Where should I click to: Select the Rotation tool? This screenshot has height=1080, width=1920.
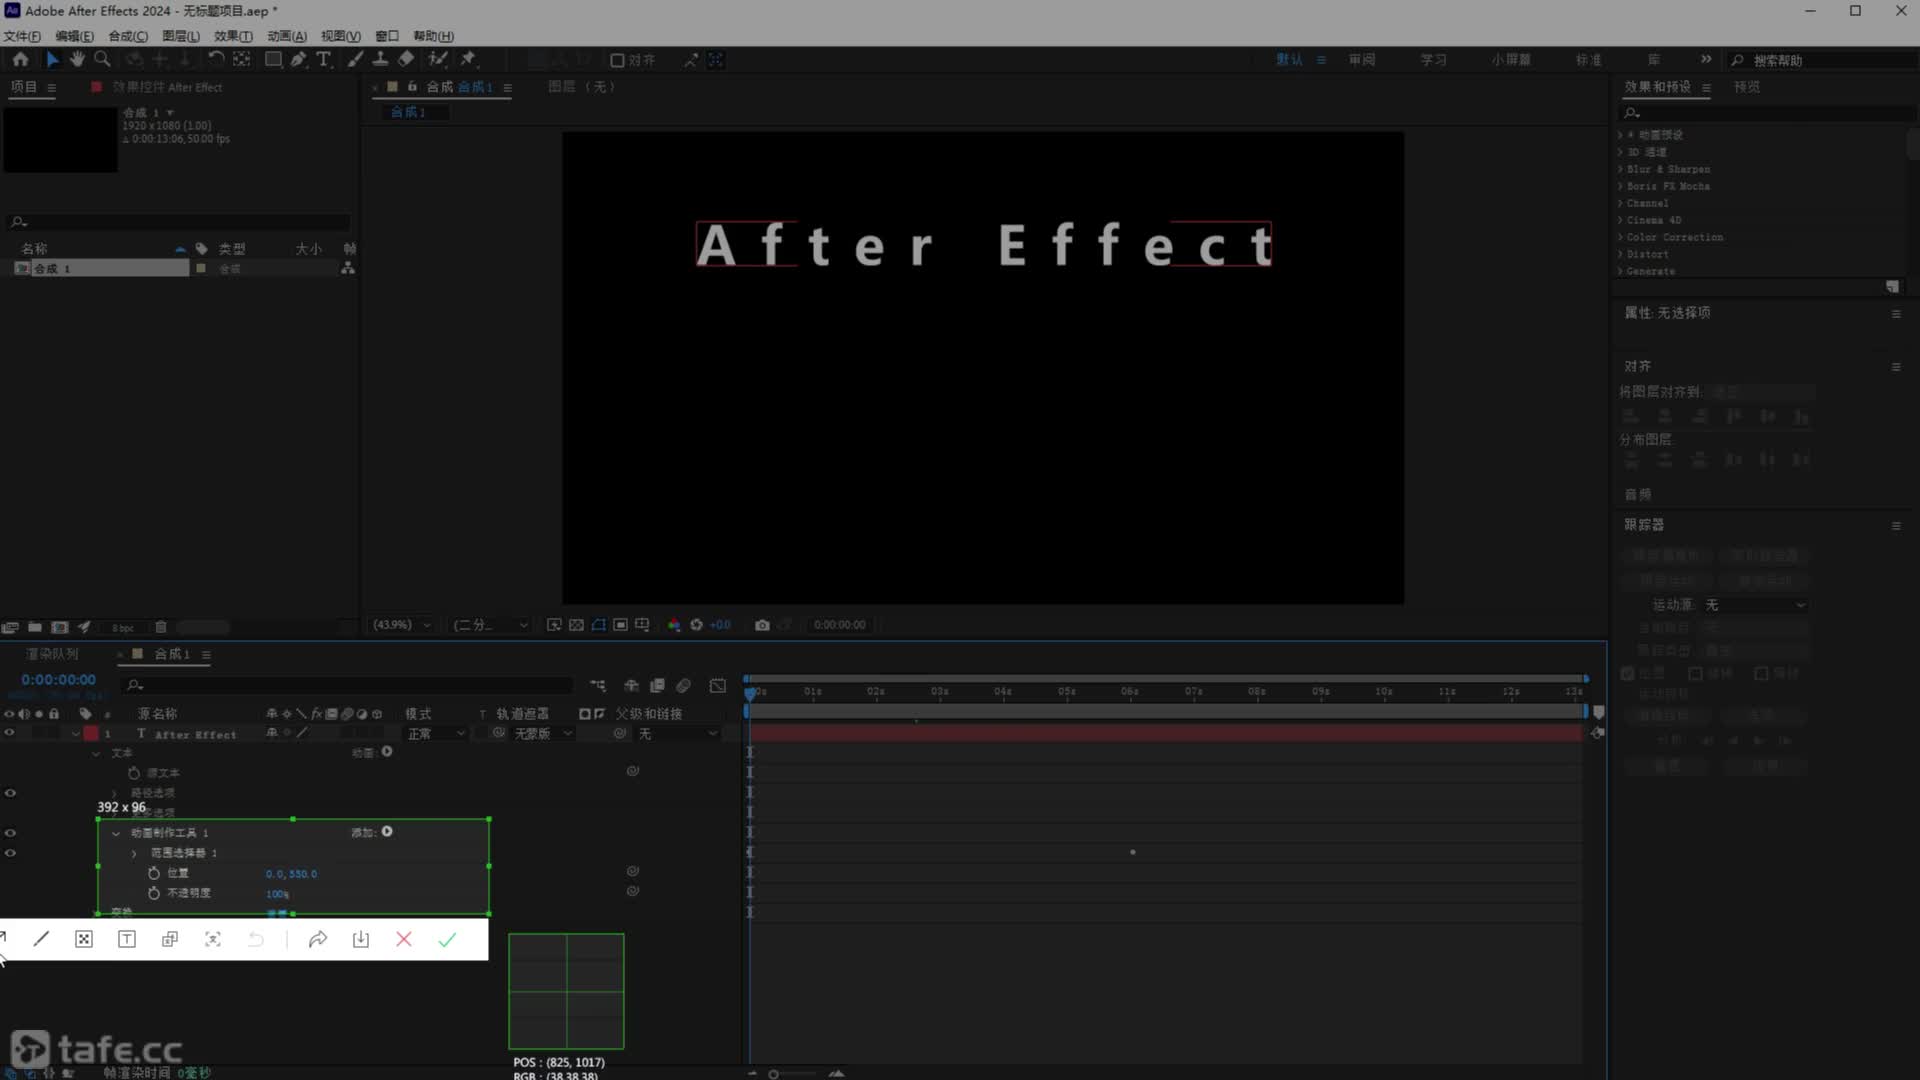[x=215, y=60]
